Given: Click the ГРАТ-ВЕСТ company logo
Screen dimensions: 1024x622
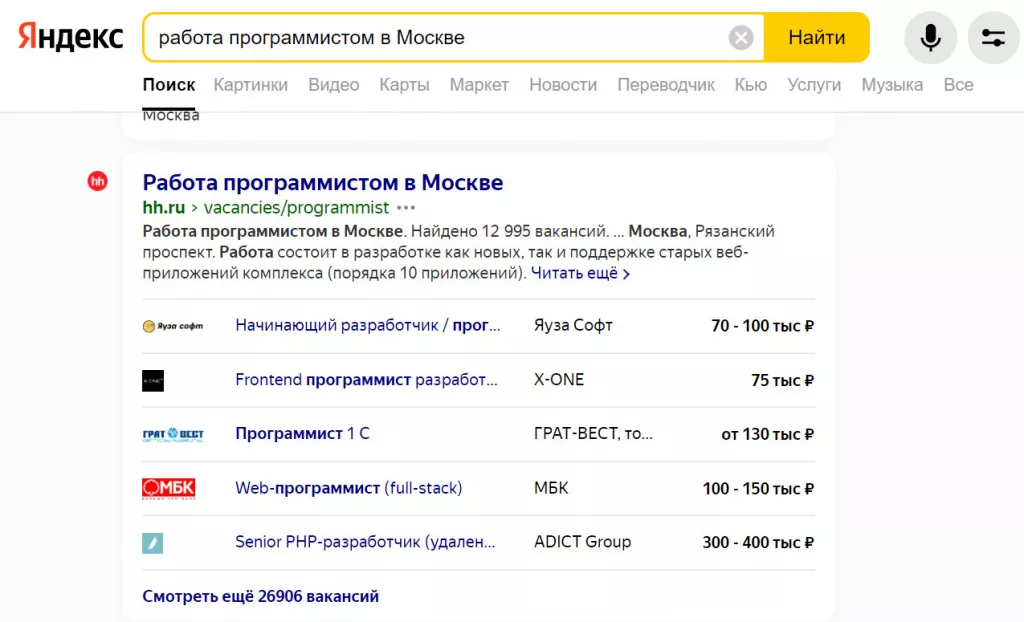Looking at the screenshot, I should 172,434.
